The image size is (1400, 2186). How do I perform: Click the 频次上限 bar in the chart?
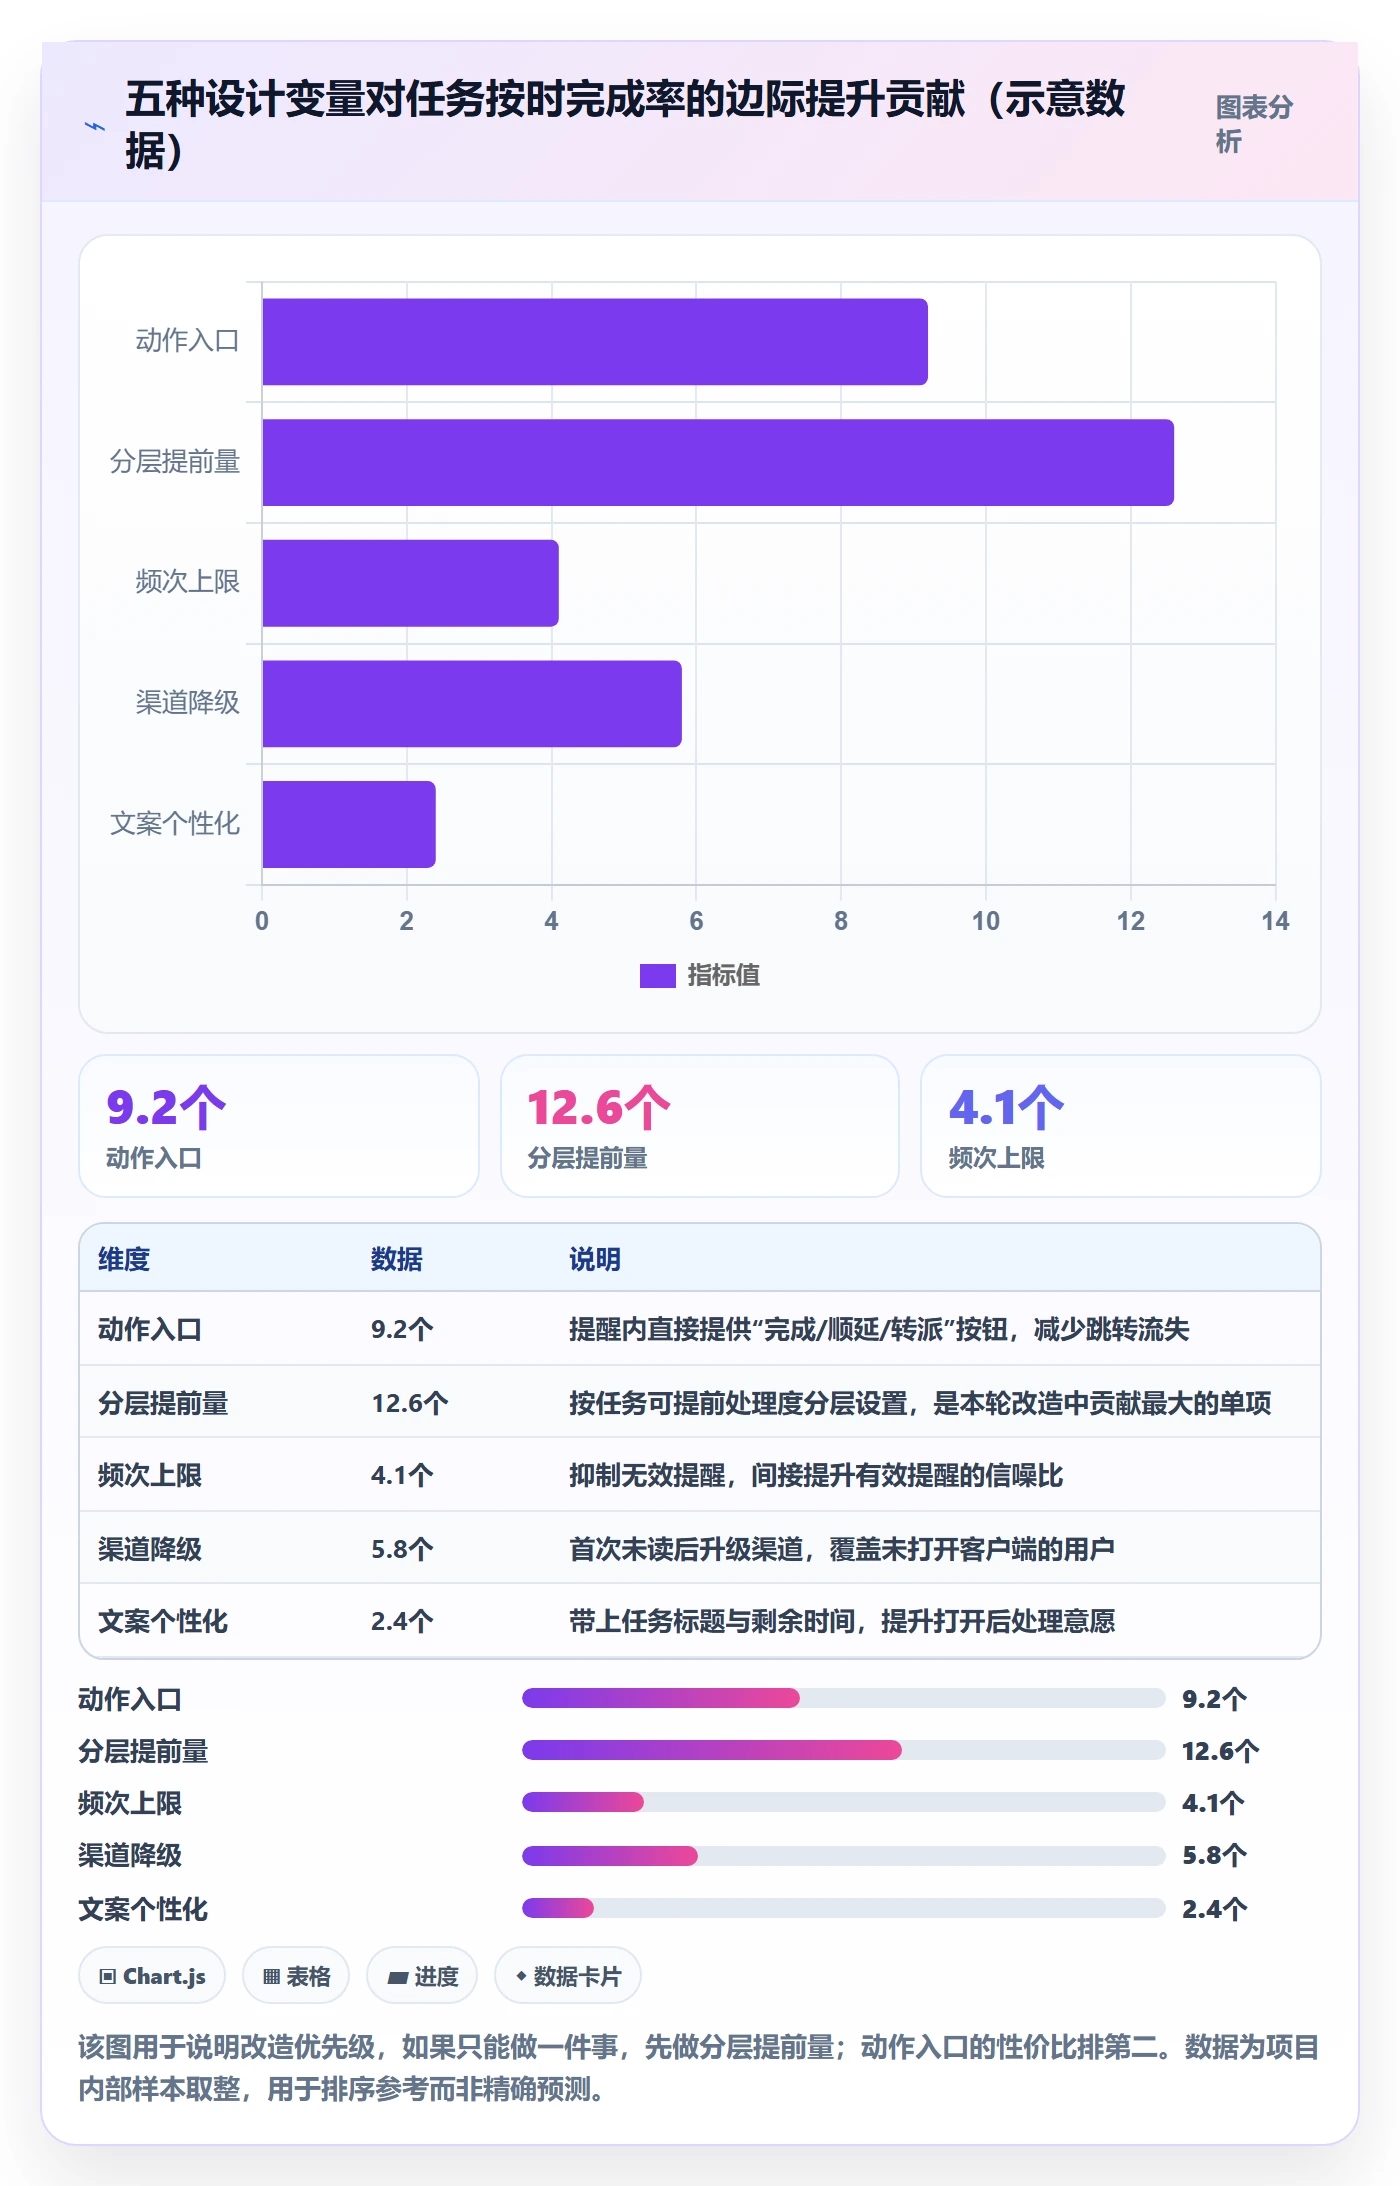410,583
